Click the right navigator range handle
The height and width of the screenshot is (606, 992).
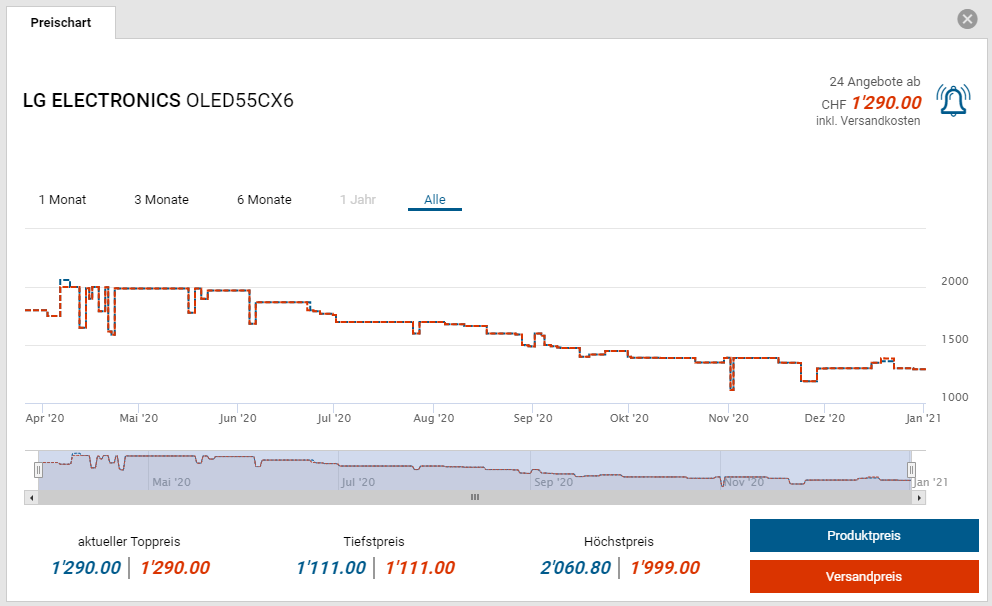[911, 469]
